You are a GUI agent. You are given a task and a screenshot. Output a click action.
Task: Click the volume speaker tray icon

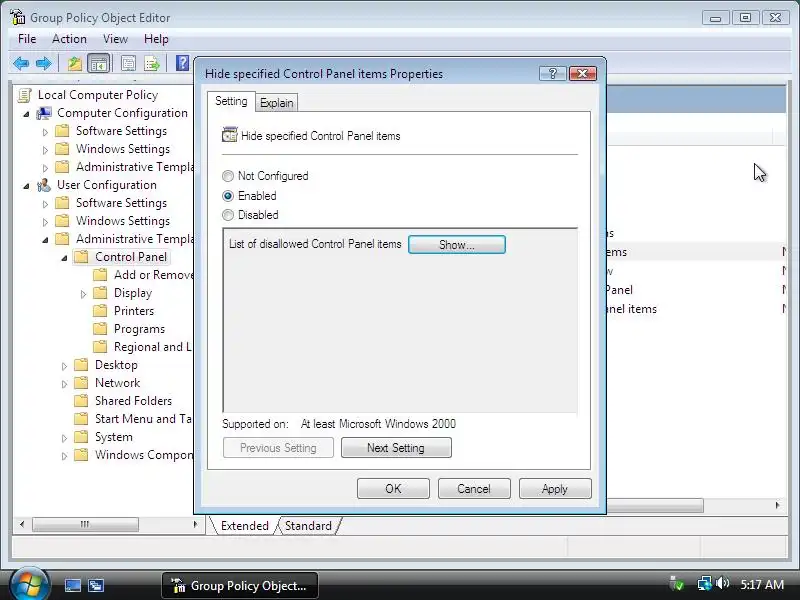[x=722, y=583]
